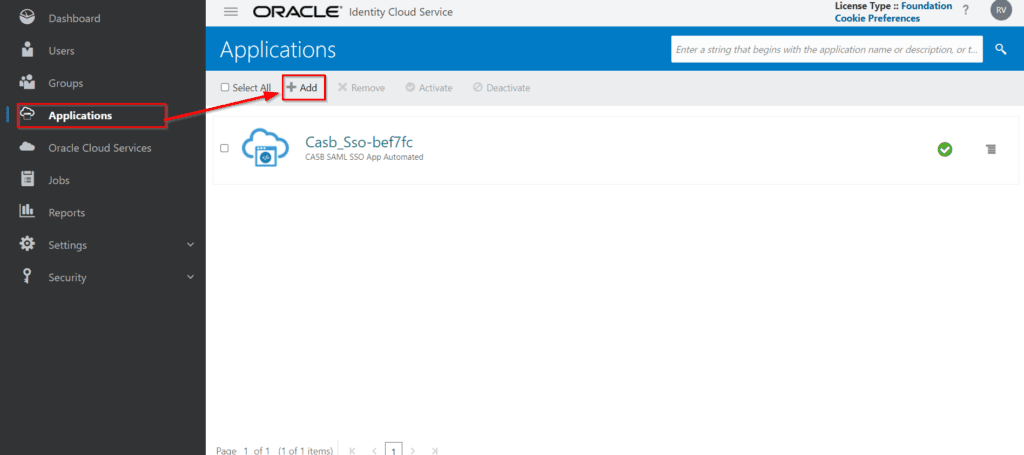This screenshot has height=455, width=1024.
Task: Open the RV user avatar menu
Action: [x=1000, y=10]
